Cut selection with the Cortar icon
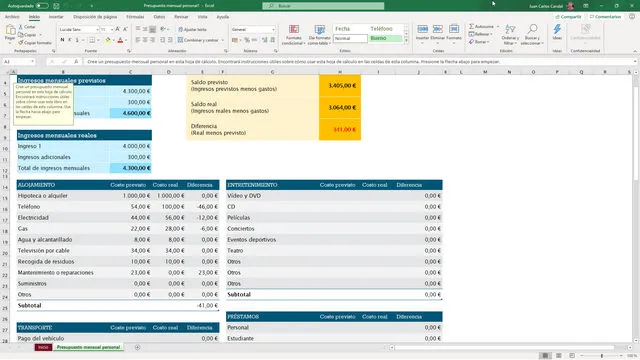This screenshot has height=360, width=640. [x=20, y=27]
